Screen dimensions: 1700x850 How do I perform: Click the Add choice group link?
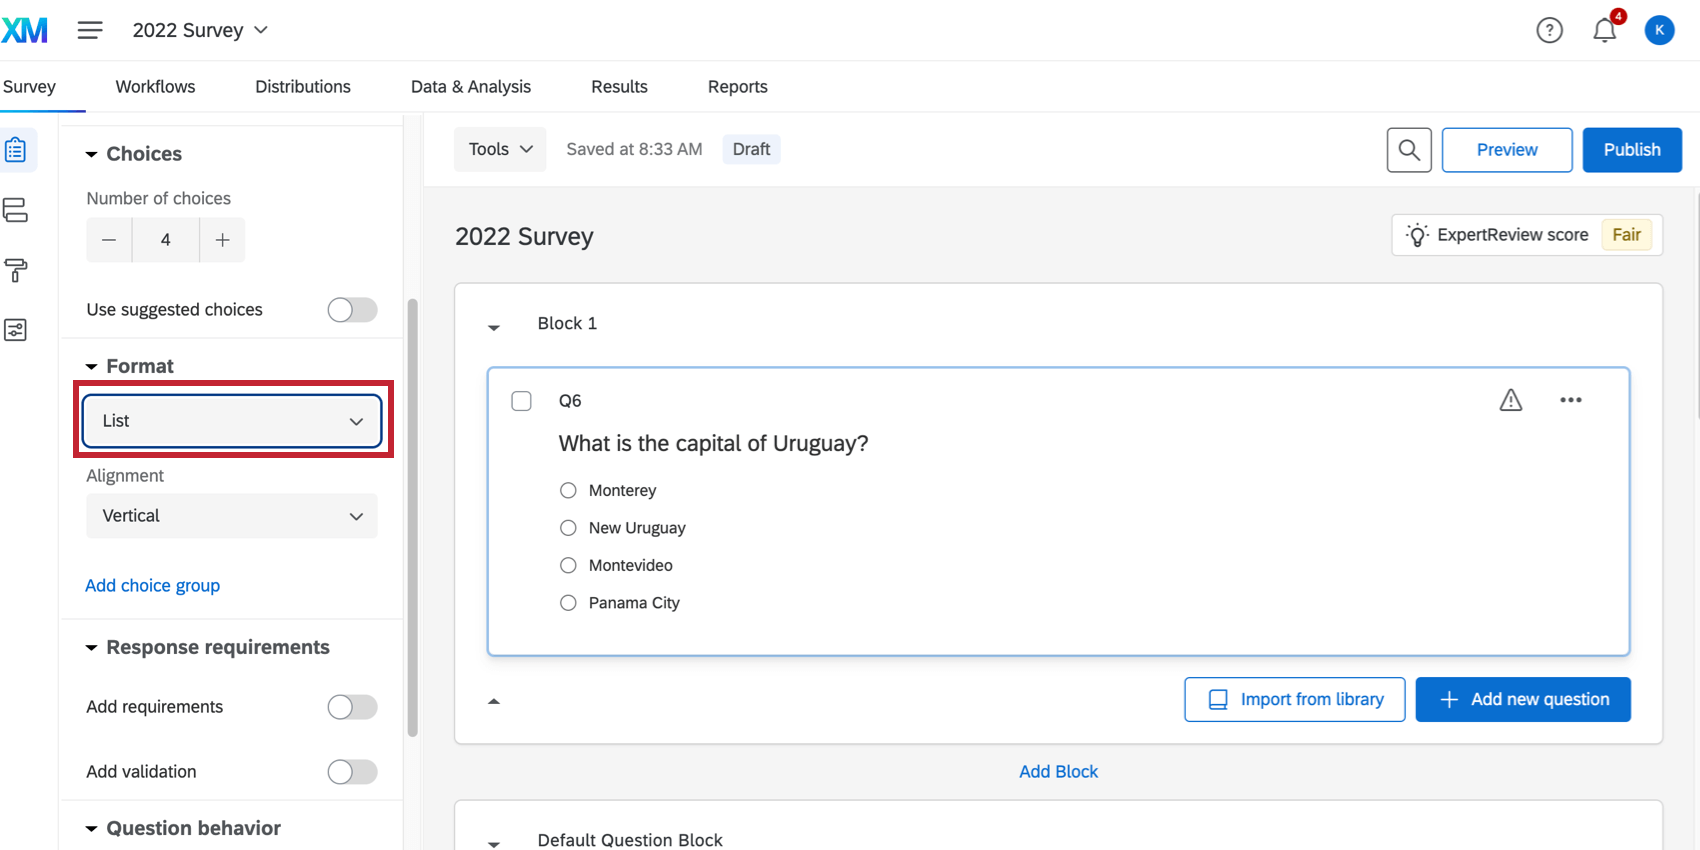click(x=152, y=586)
